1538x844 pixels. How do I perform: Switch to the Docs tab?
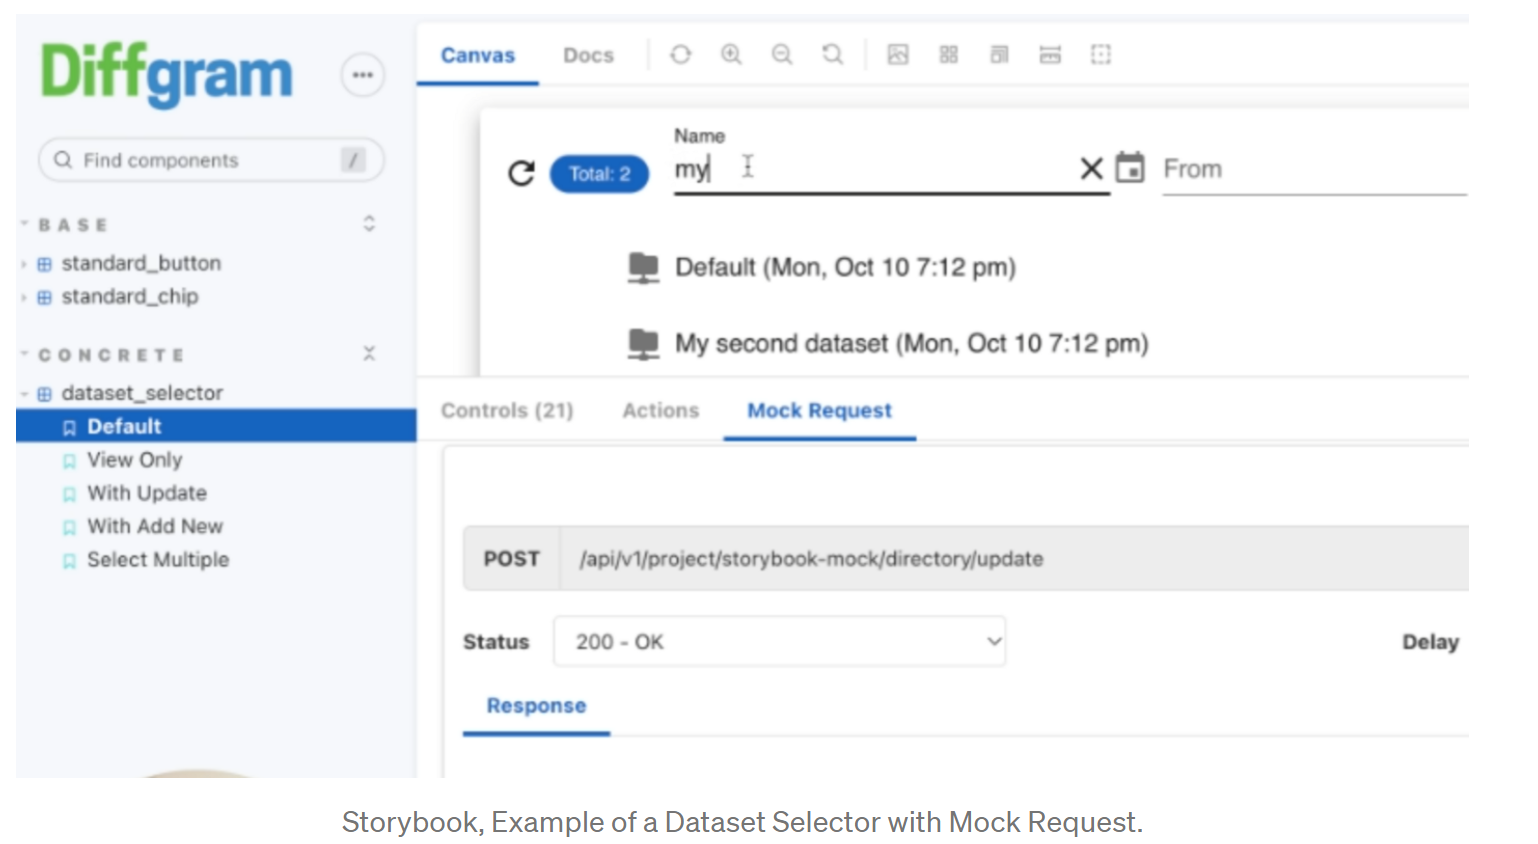click(588, 55)
